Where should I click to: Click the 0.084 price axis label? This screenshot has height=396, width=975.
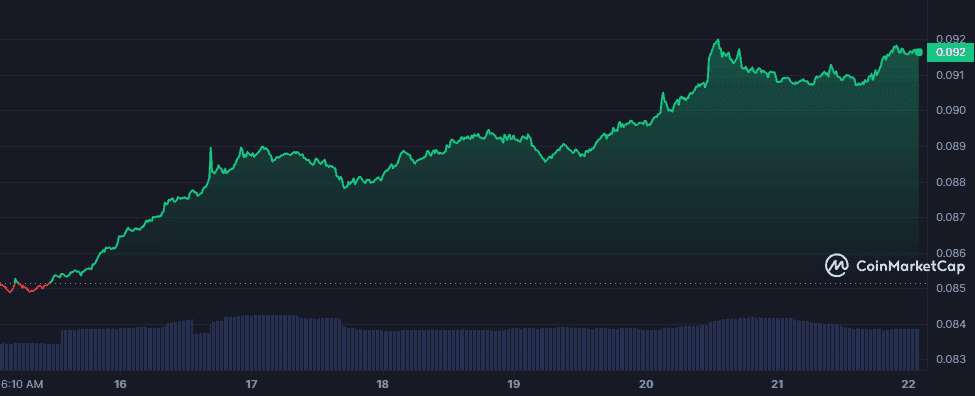point(951,324)
